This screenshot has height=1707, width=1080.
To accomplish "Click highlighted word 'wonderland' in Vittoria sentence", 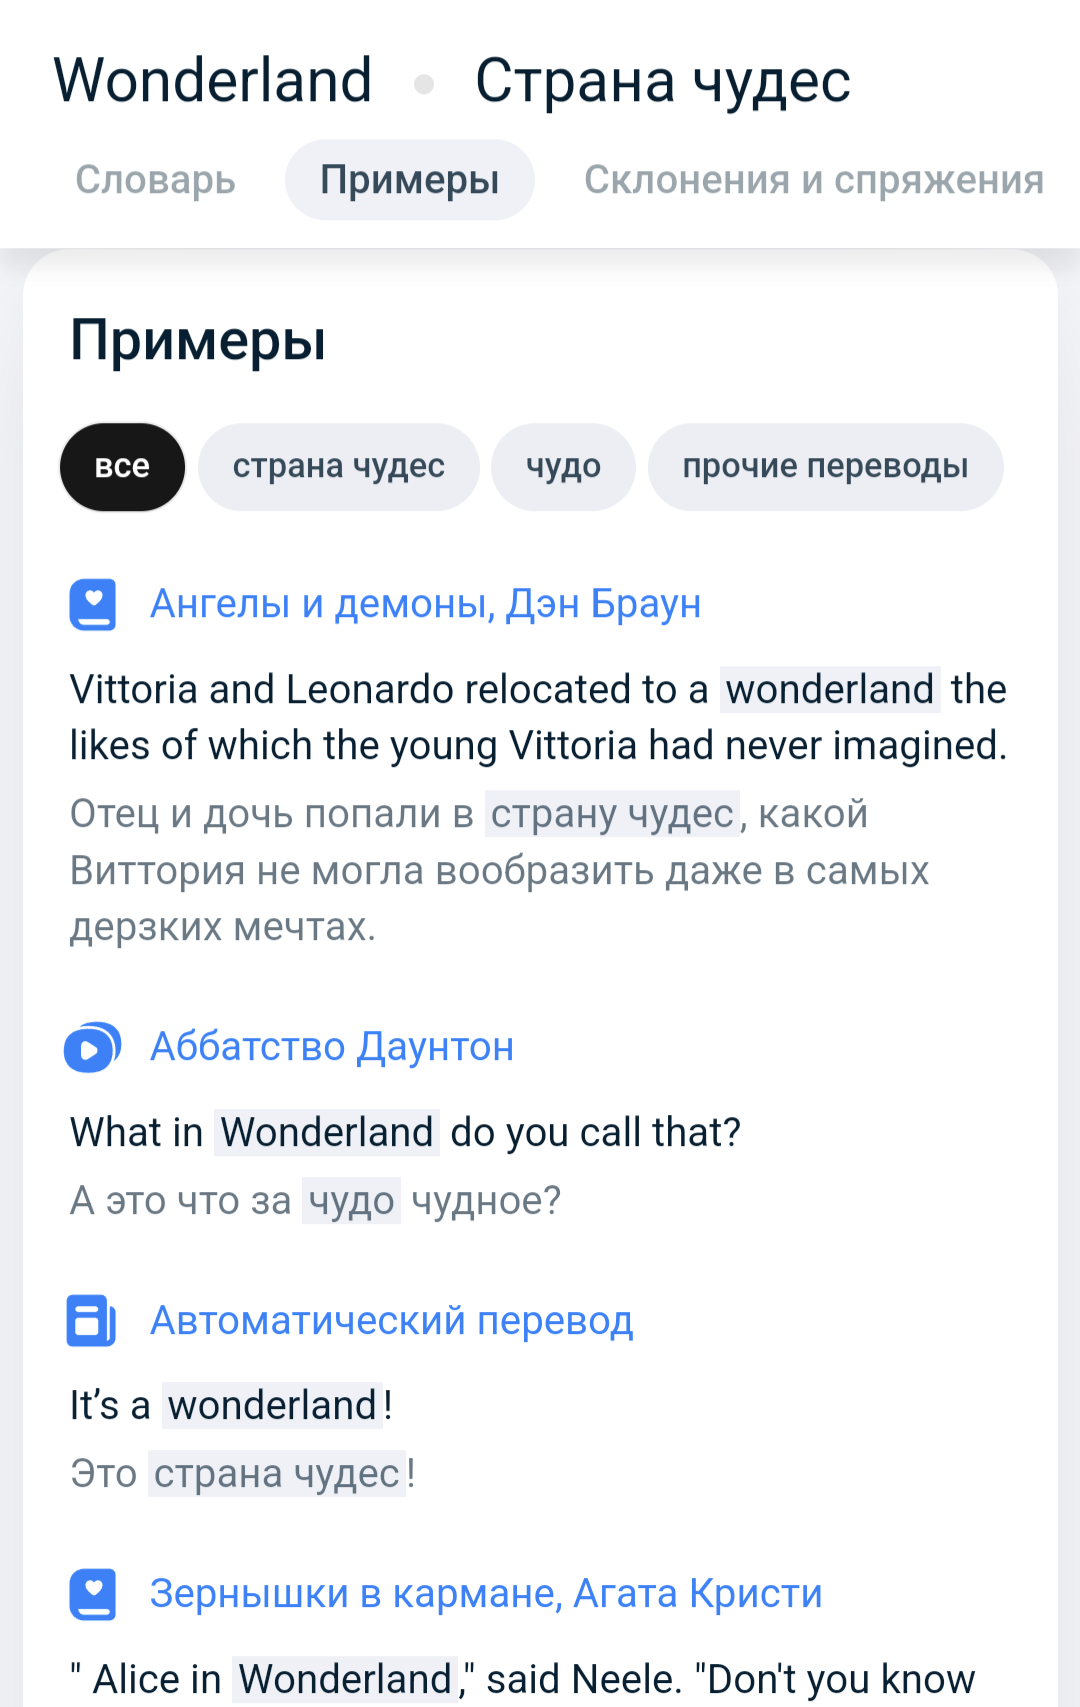I will pyautogui.click(x=829, y=690).
